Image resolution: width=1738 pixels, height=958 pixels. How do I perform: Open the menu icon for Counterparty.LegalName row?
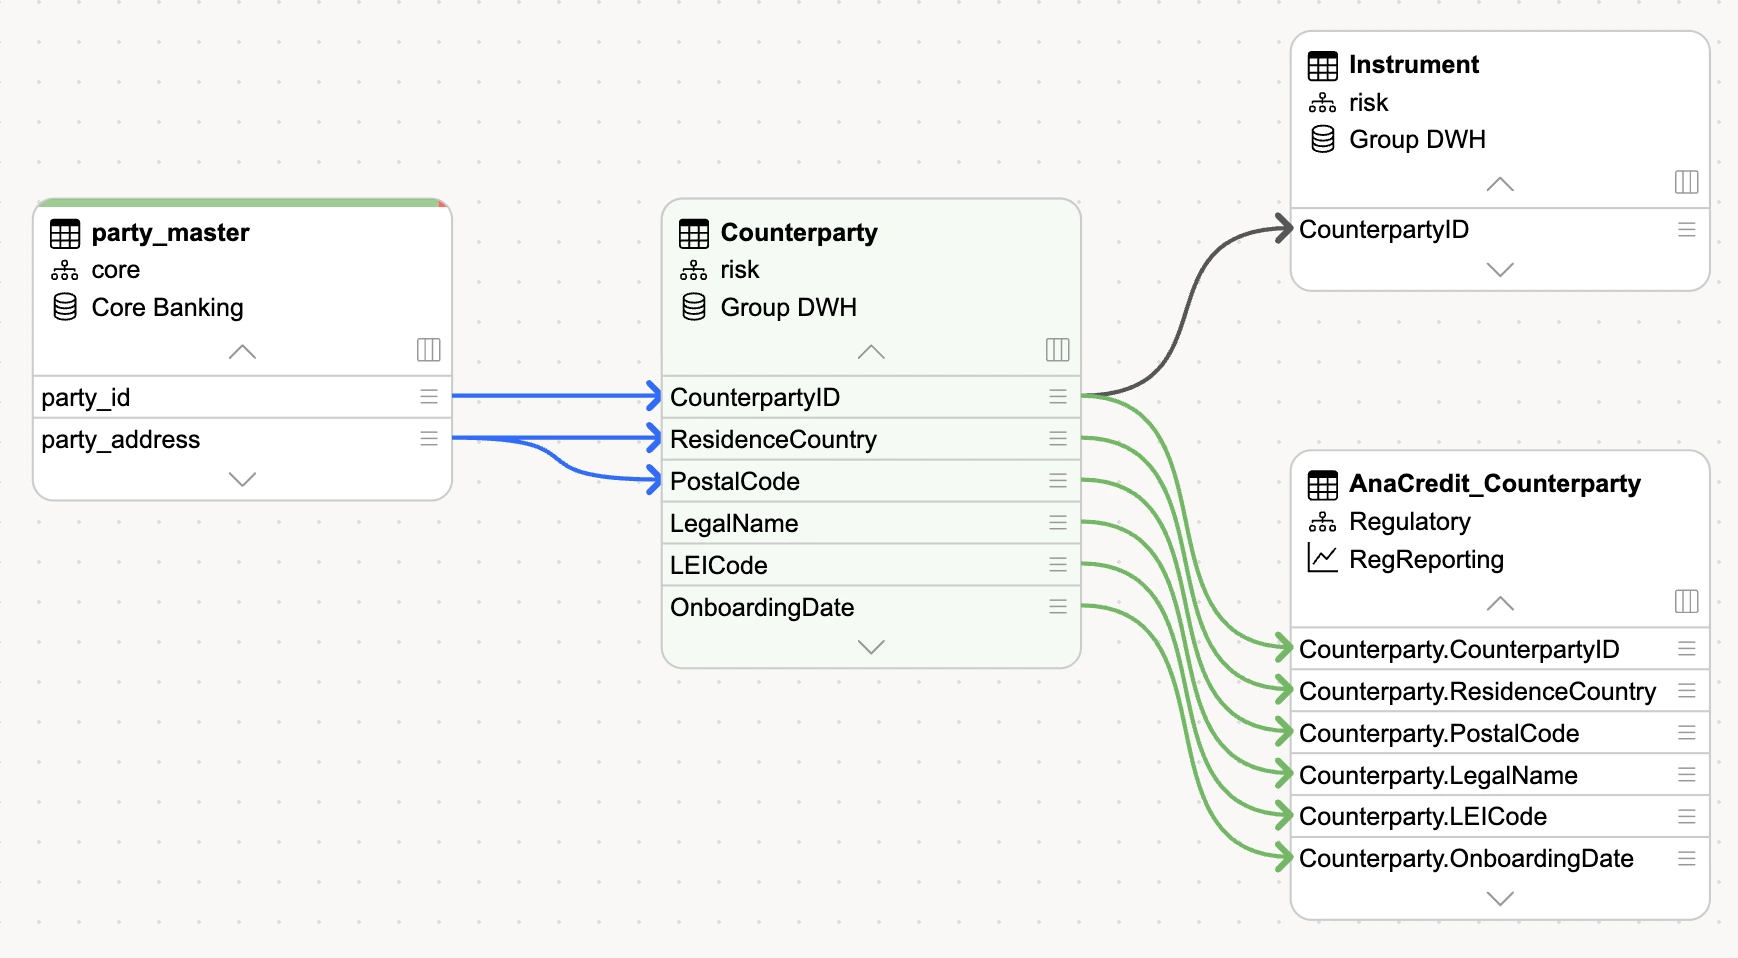1687,775
